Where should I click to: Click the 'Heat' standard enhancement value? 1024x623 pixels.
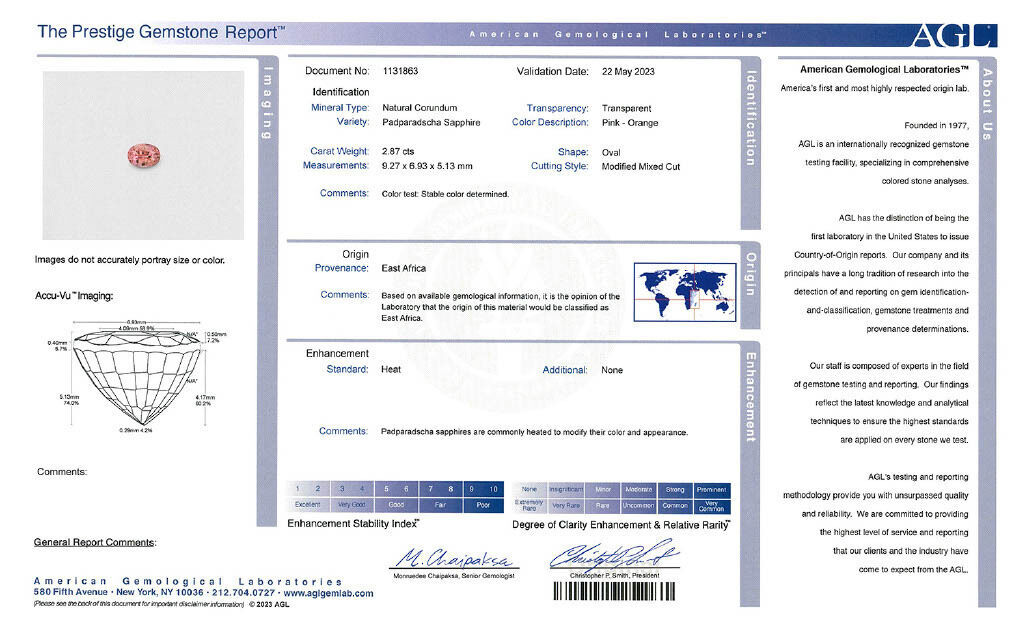[391, 370]
